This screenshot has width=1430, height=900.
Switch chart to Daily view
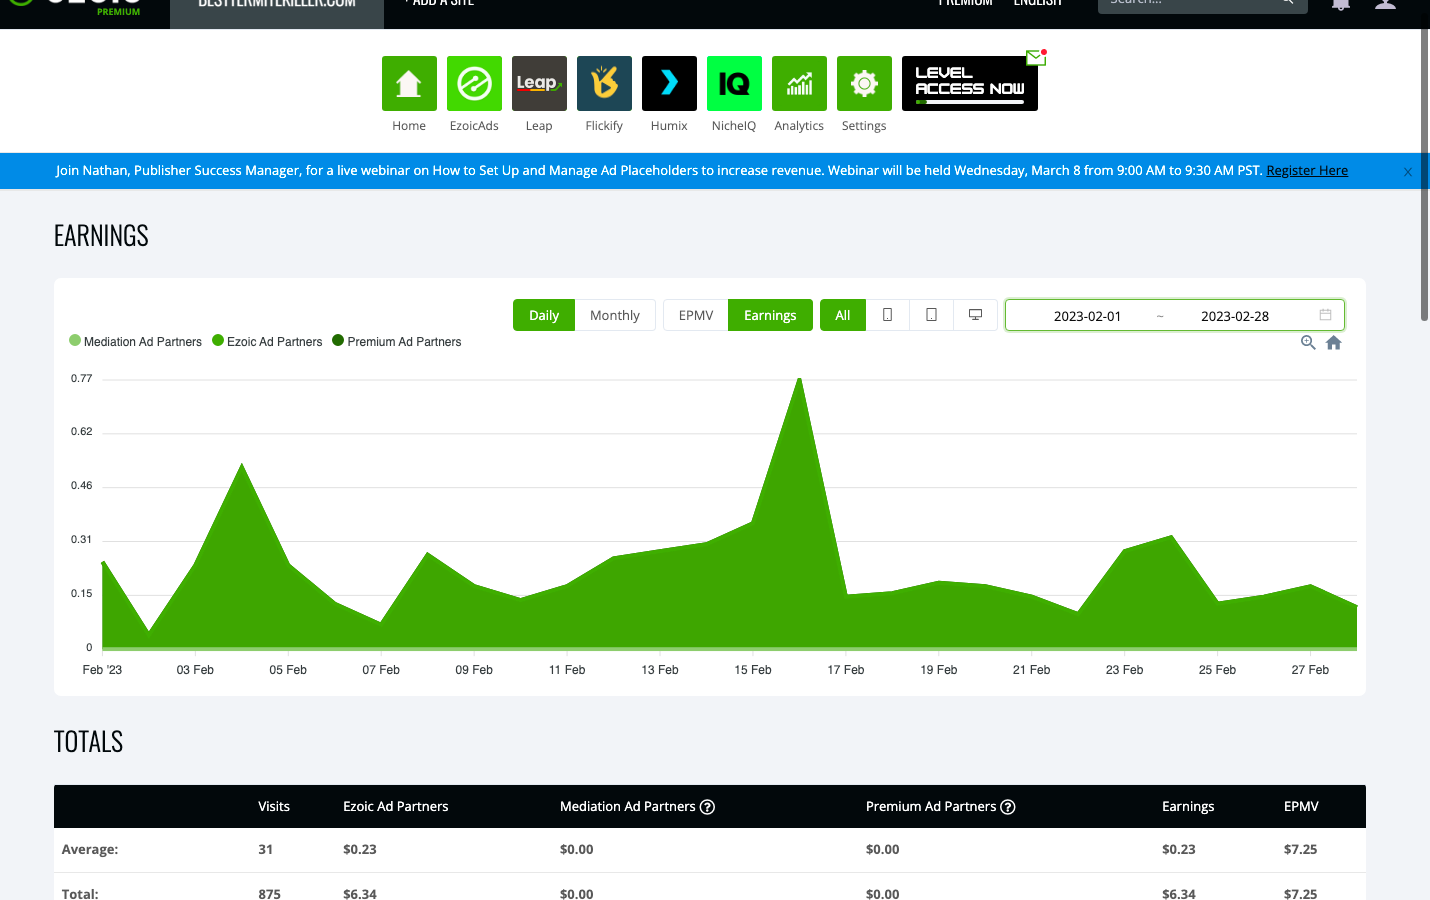click(x=544, y=315)
